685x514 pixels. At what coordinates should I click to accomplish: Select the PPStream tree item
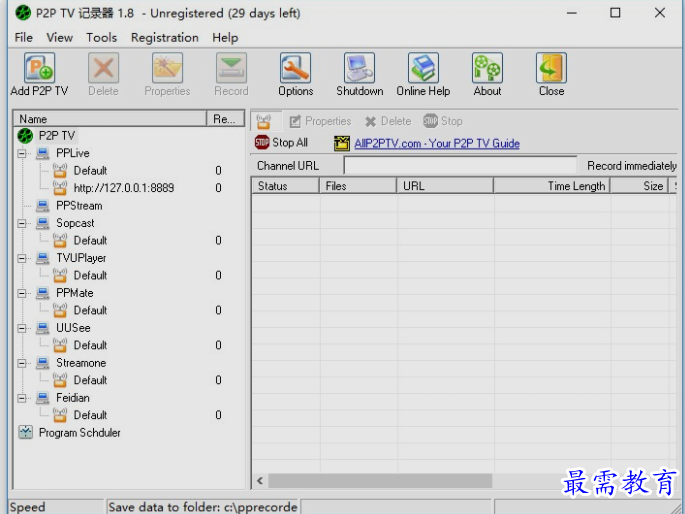click(x=79, y=206)
